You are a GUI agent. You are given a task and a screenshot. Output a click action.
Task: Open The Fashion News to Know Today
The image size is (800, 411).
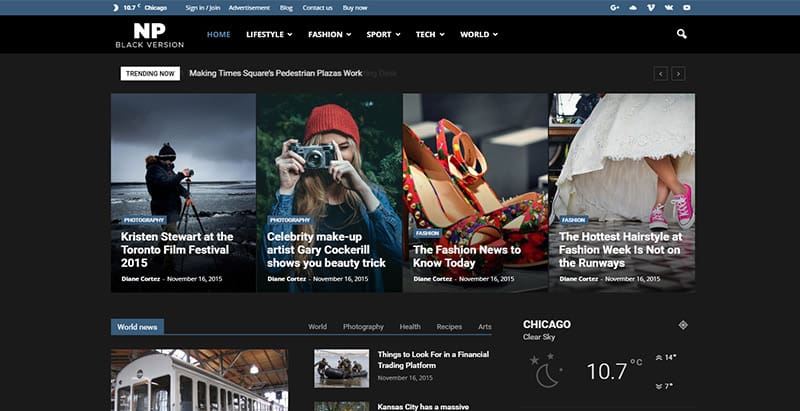tap(467, 256)
